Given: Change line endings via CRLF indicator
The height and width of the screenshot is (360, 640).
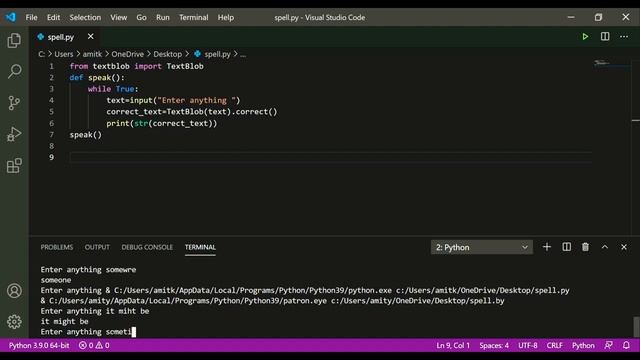Looking at the screenshot, I should point(554,345).
